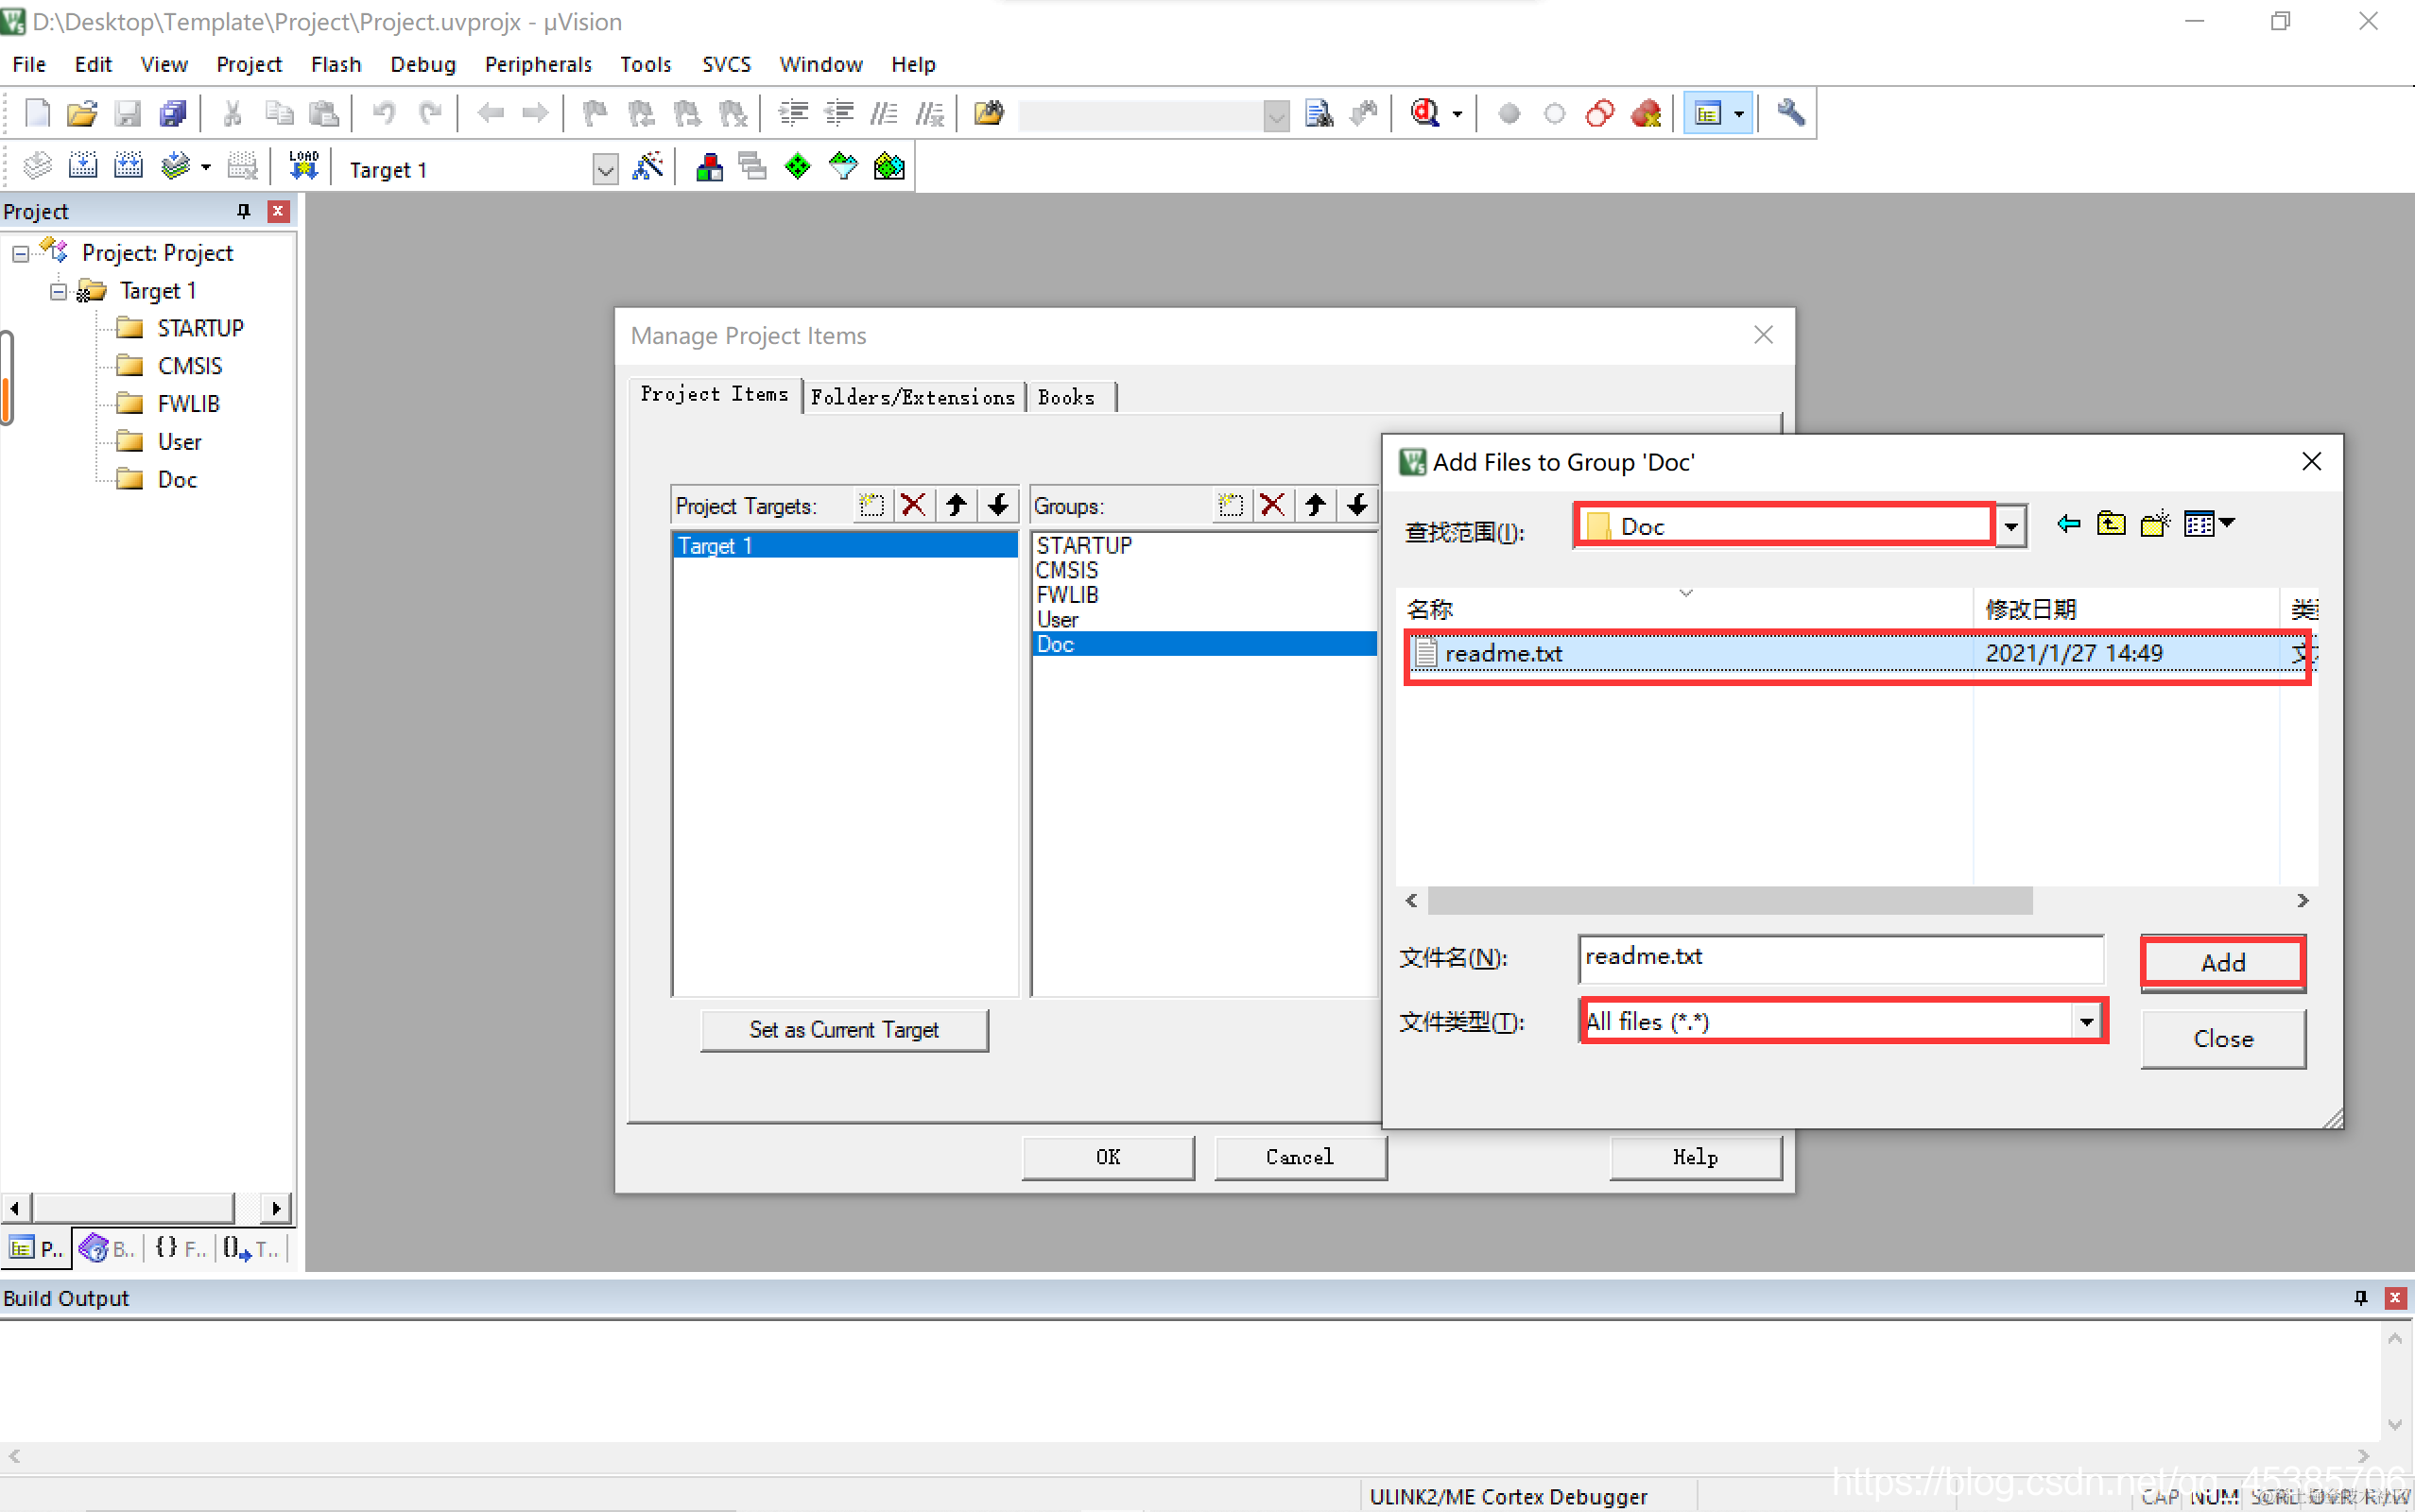The width and height of the screenshot is (2415, 1512).
Task: Click the Add button
Action: coord(2222,962)
